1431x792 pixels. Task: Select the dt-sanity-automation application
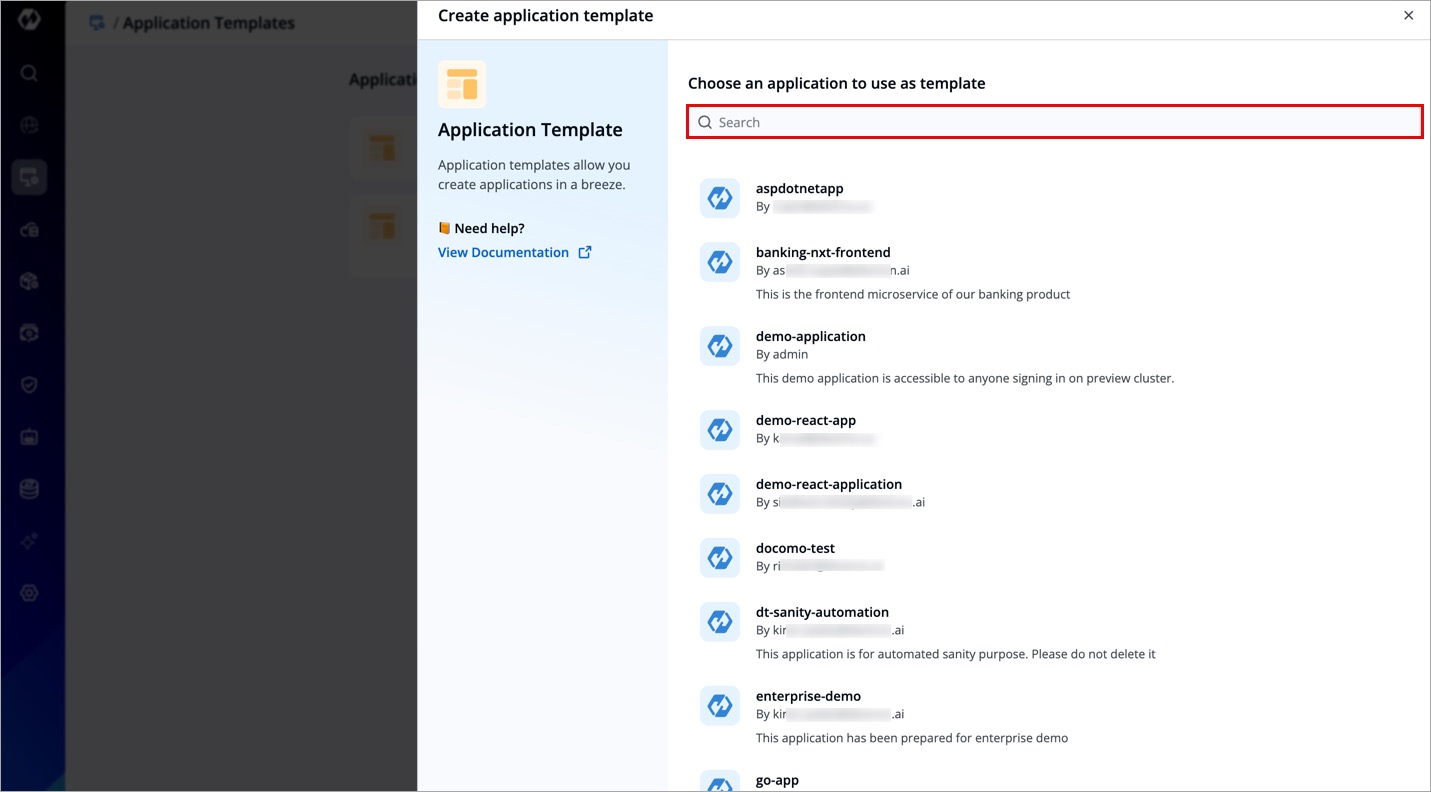click(x=821, y=613)
